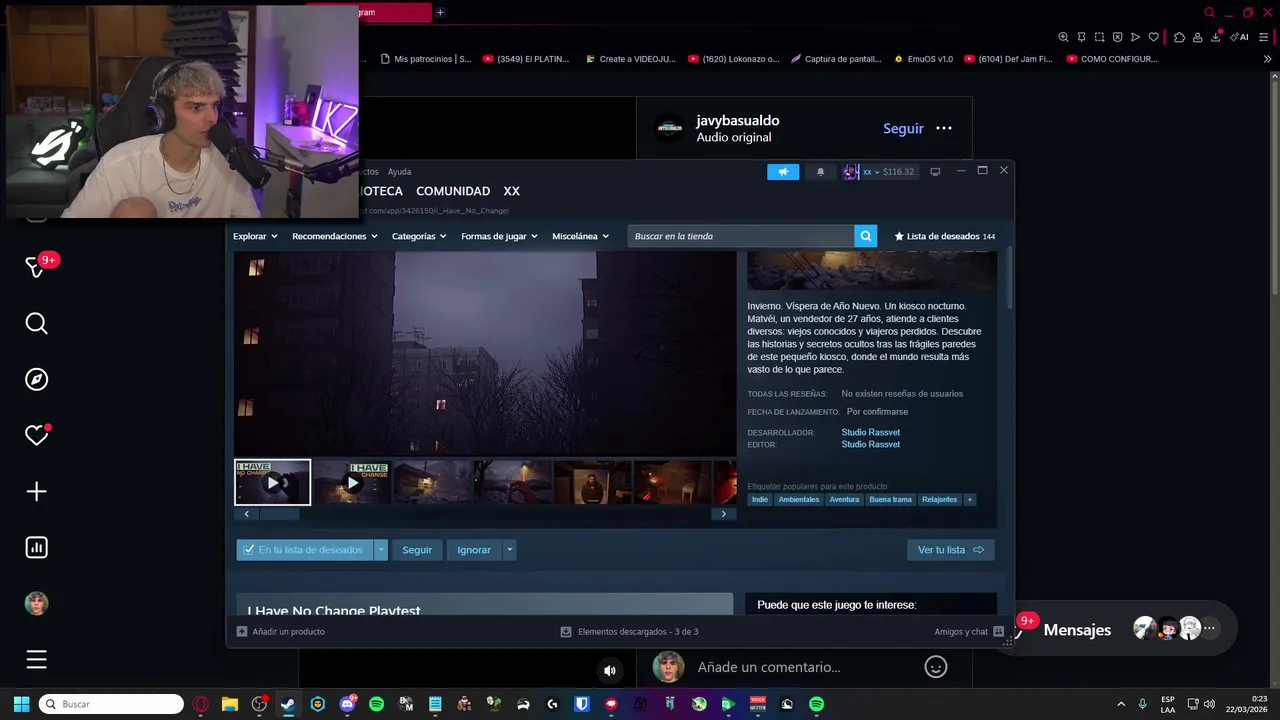Click the Ignorar button

pyautogui.click(x=474, y=550)
